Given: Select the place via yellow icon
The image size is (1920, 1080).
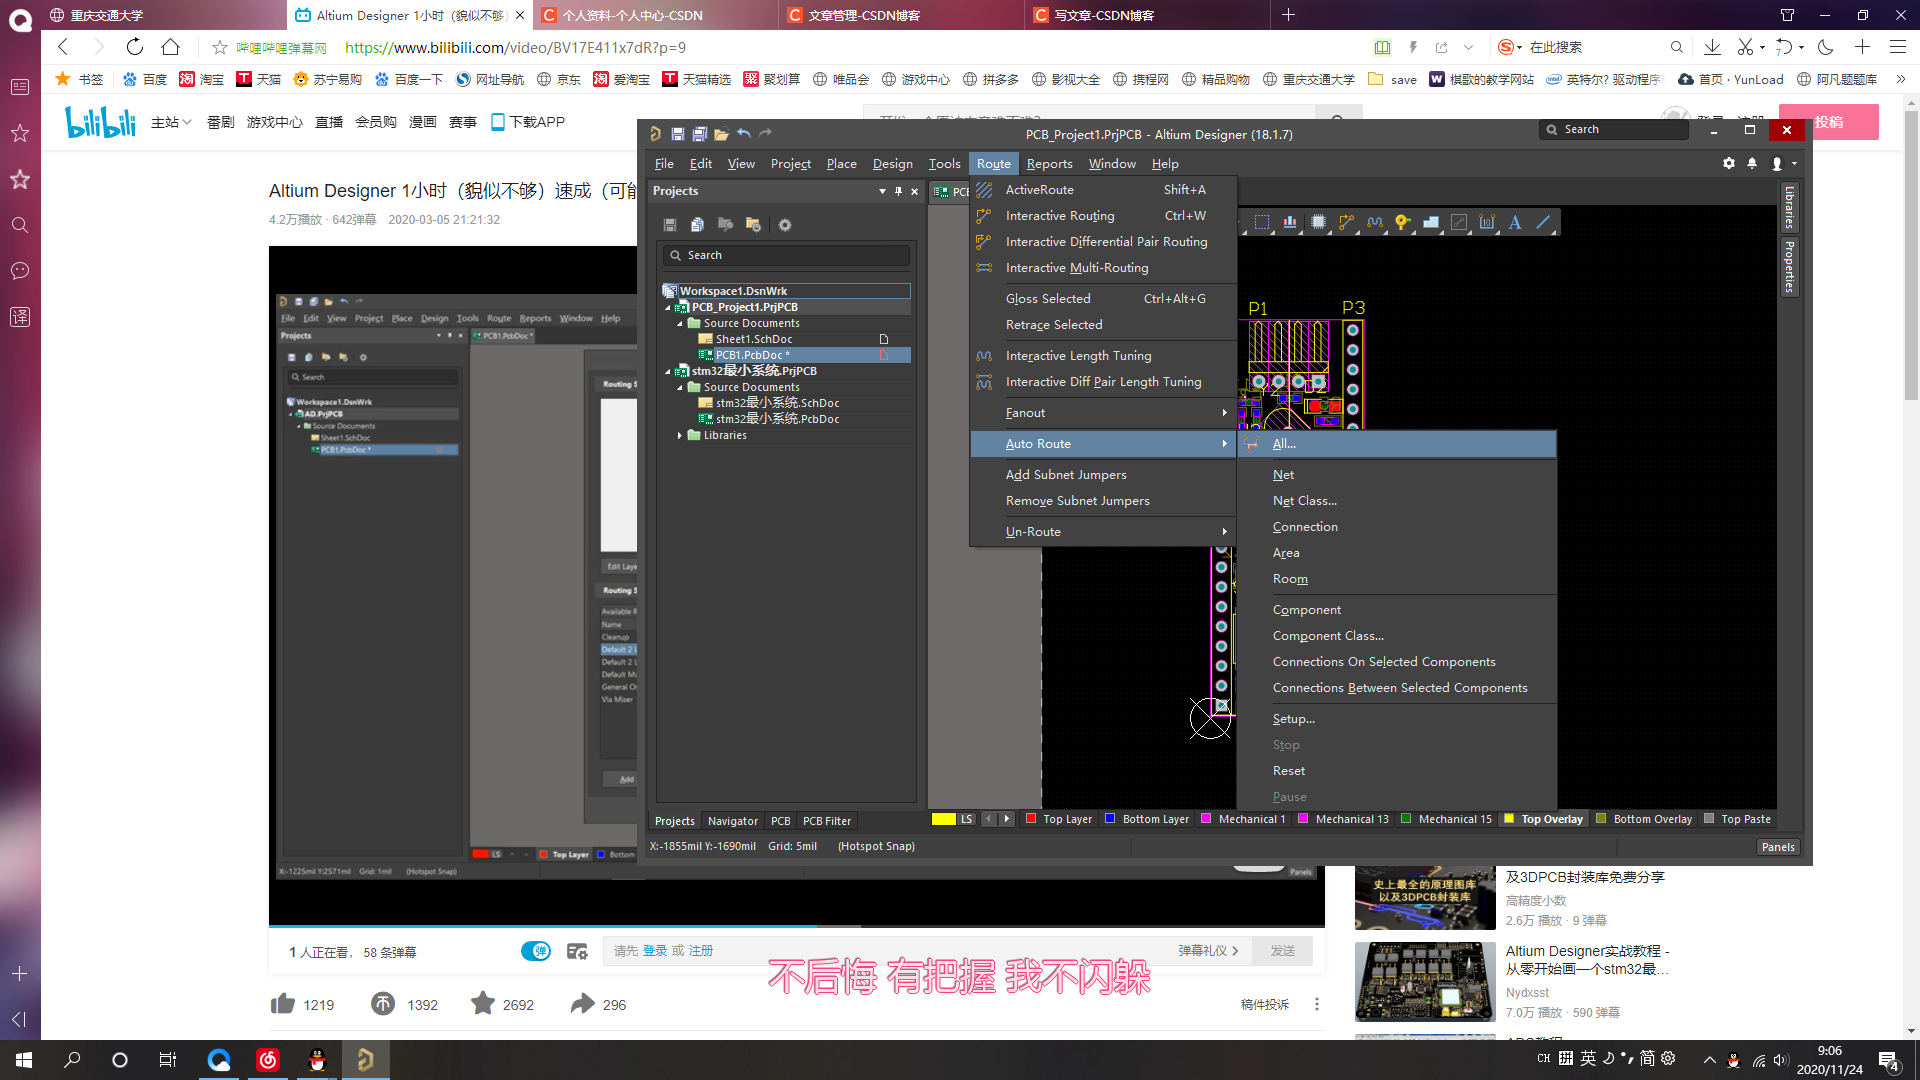Looking at the screenshot, I should coord(1403,223).
